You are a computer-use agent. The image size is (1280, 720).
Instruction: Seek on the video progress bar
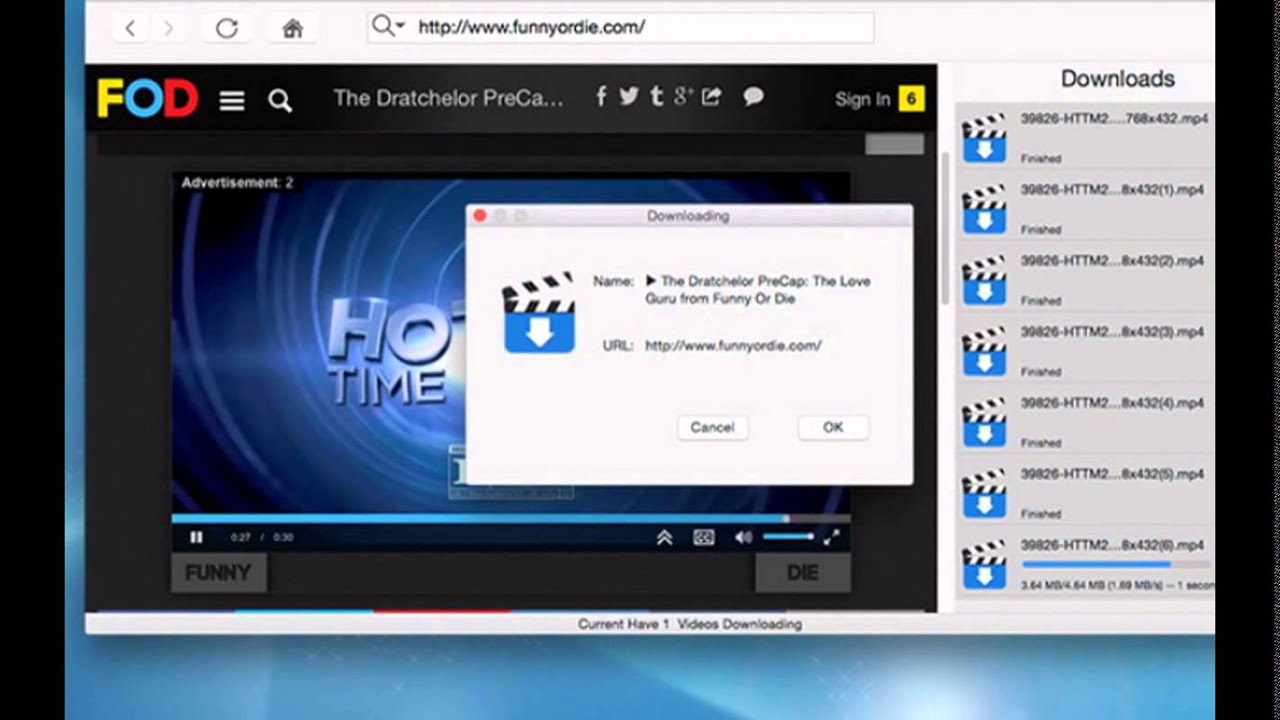coord(510,518)
